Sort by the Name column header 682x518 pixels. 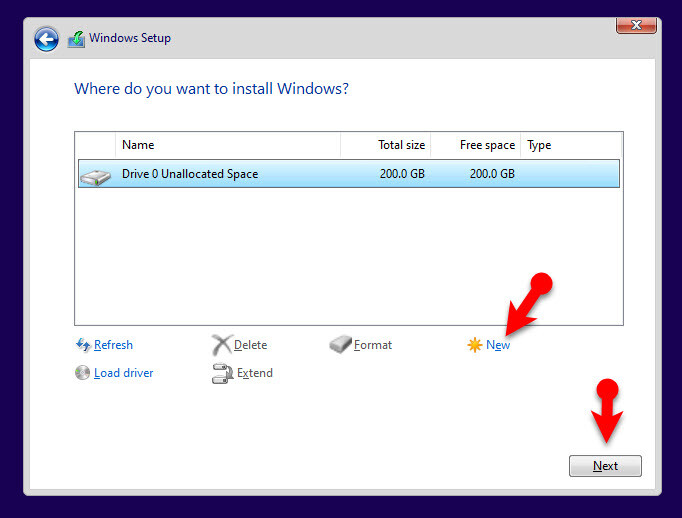click(227, 145)
